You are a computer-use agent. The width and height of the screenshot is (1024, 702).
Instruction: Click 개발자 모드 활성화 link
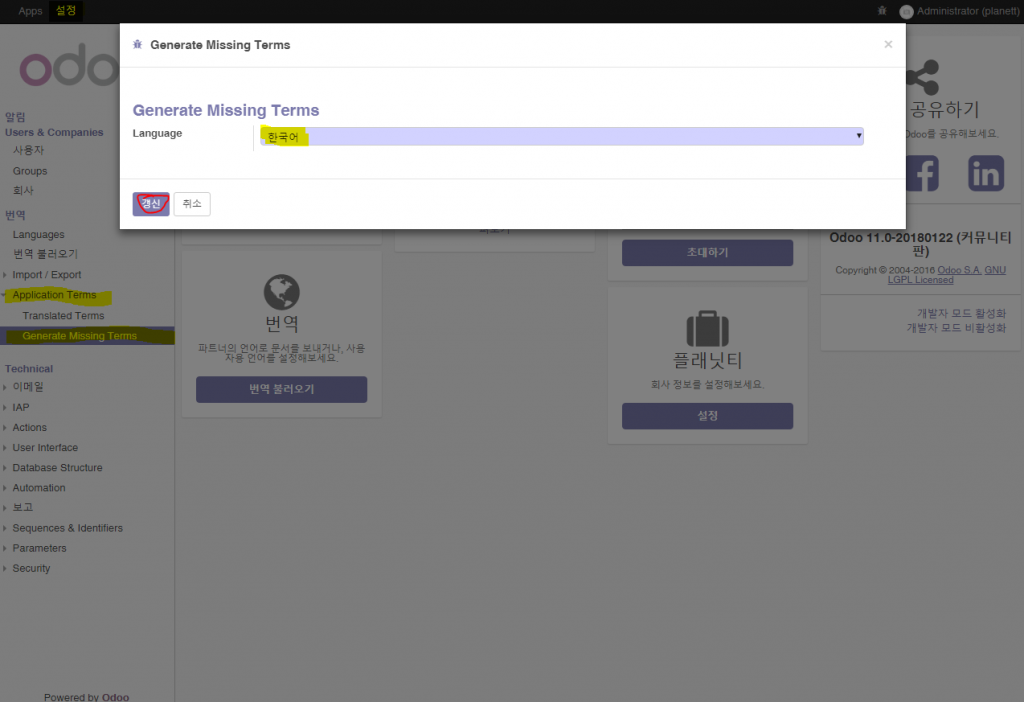point(961,314)
